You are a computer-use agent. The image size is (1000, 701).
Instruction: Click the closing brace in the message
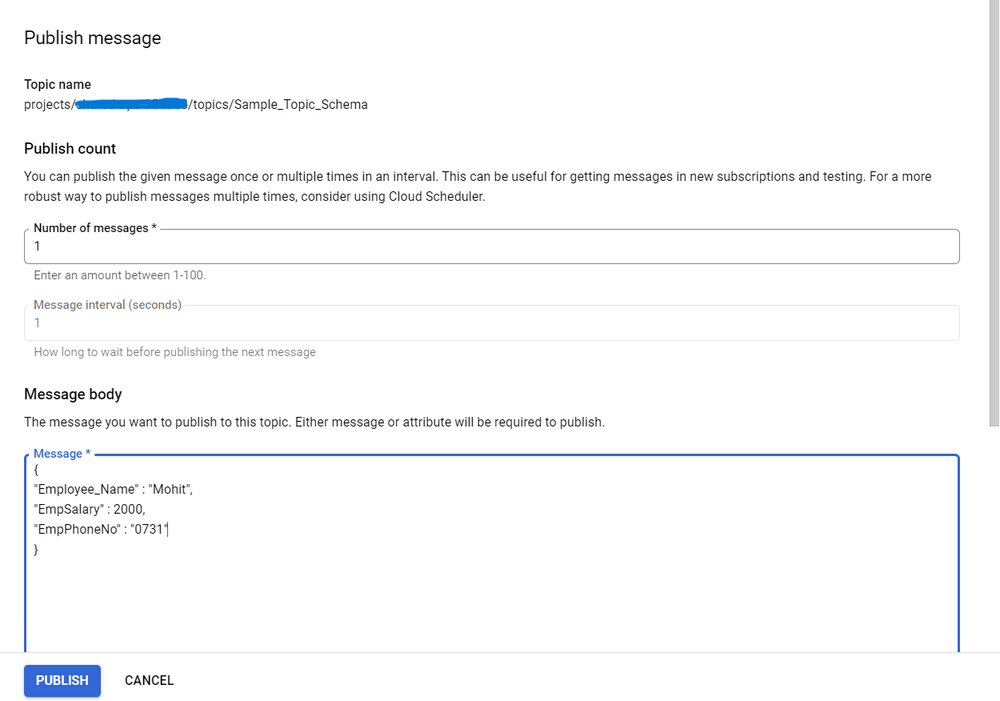coord(35,549)
